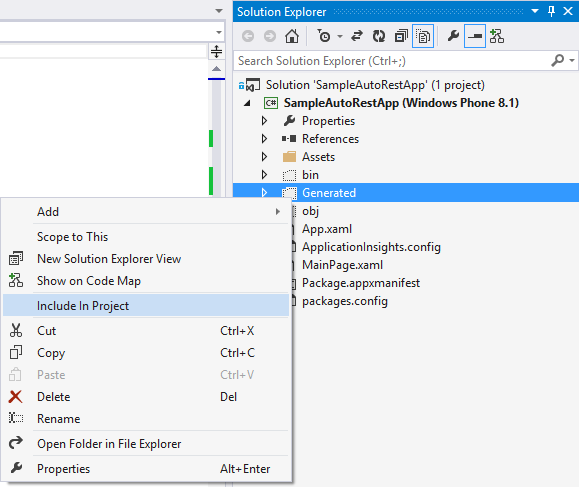Click the Sync with Active Document icon

click(357, 36)
